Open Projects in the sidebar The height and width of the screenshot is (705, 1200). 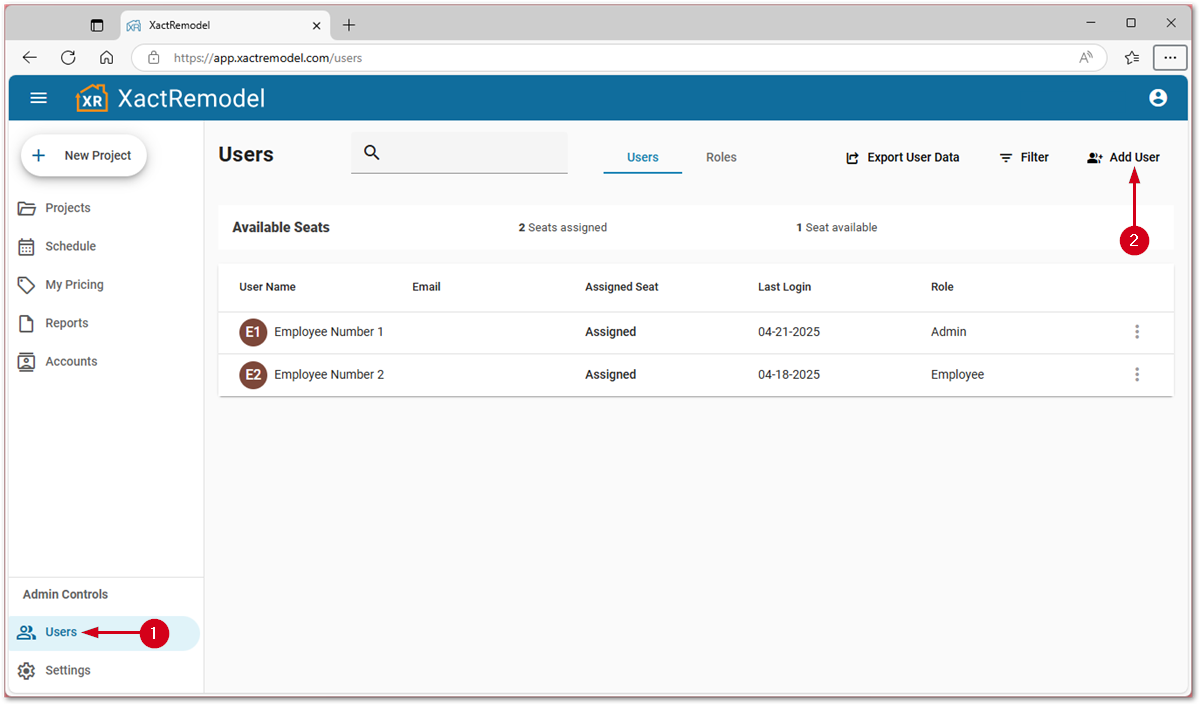(x=68, y=208)
